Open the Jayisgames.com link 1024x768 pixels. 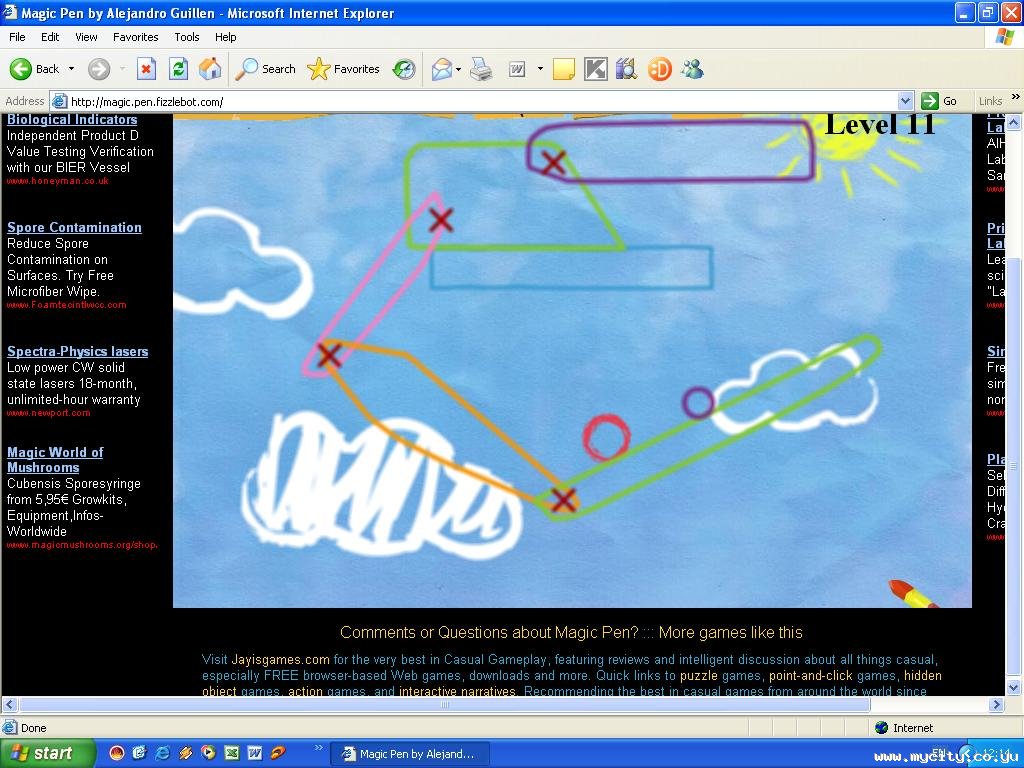280,660
